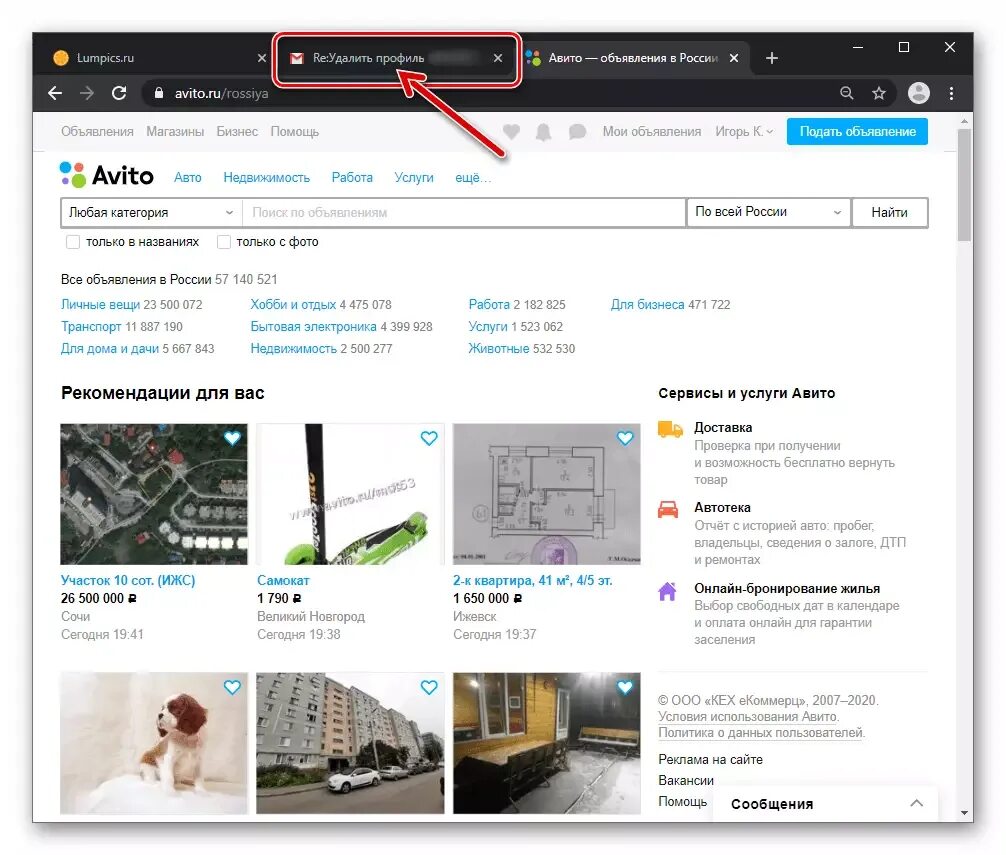Open favorites via the heart icon in header
Image resolution: width=1006 pixels, height=855 pixels.
point(511,131)
